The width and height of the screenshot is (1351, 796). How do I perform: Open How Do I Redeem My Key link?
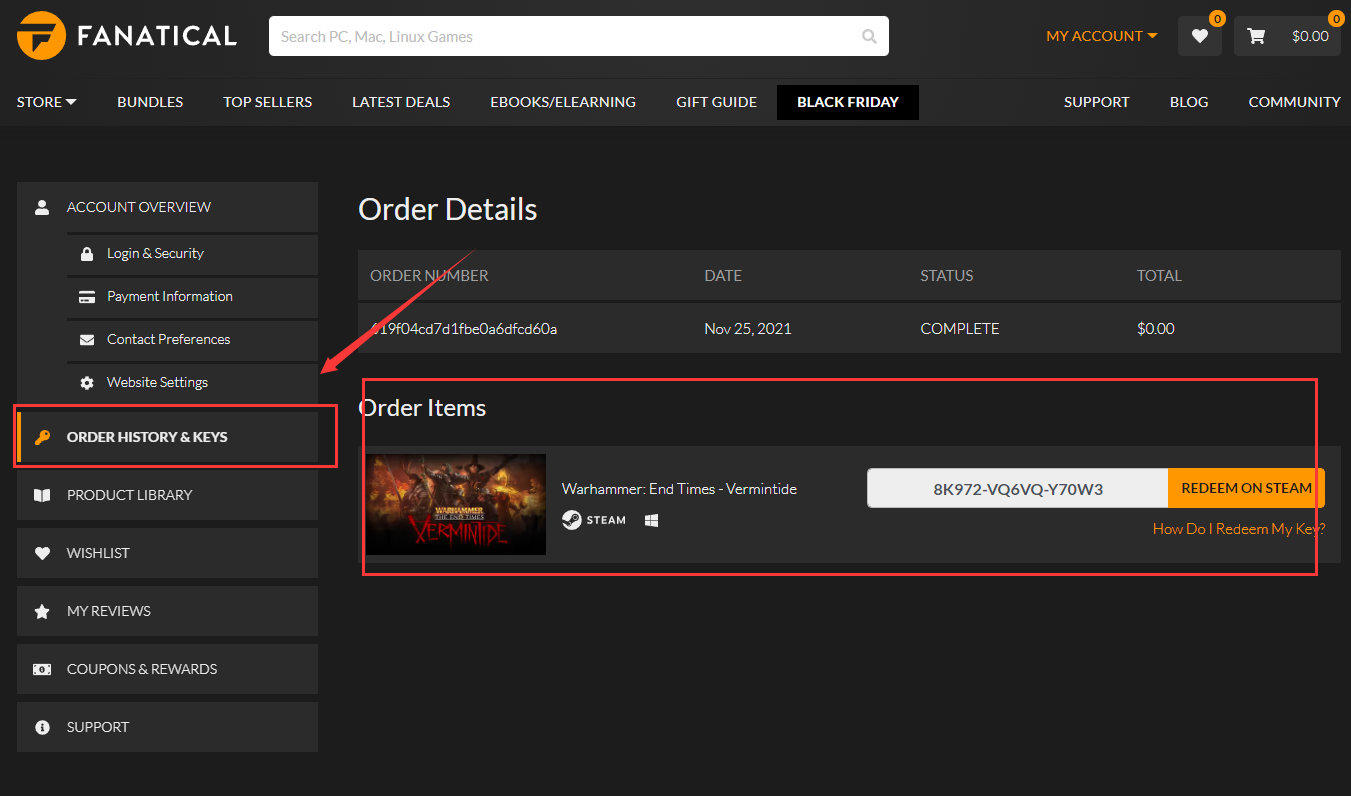click(1239, 529)
